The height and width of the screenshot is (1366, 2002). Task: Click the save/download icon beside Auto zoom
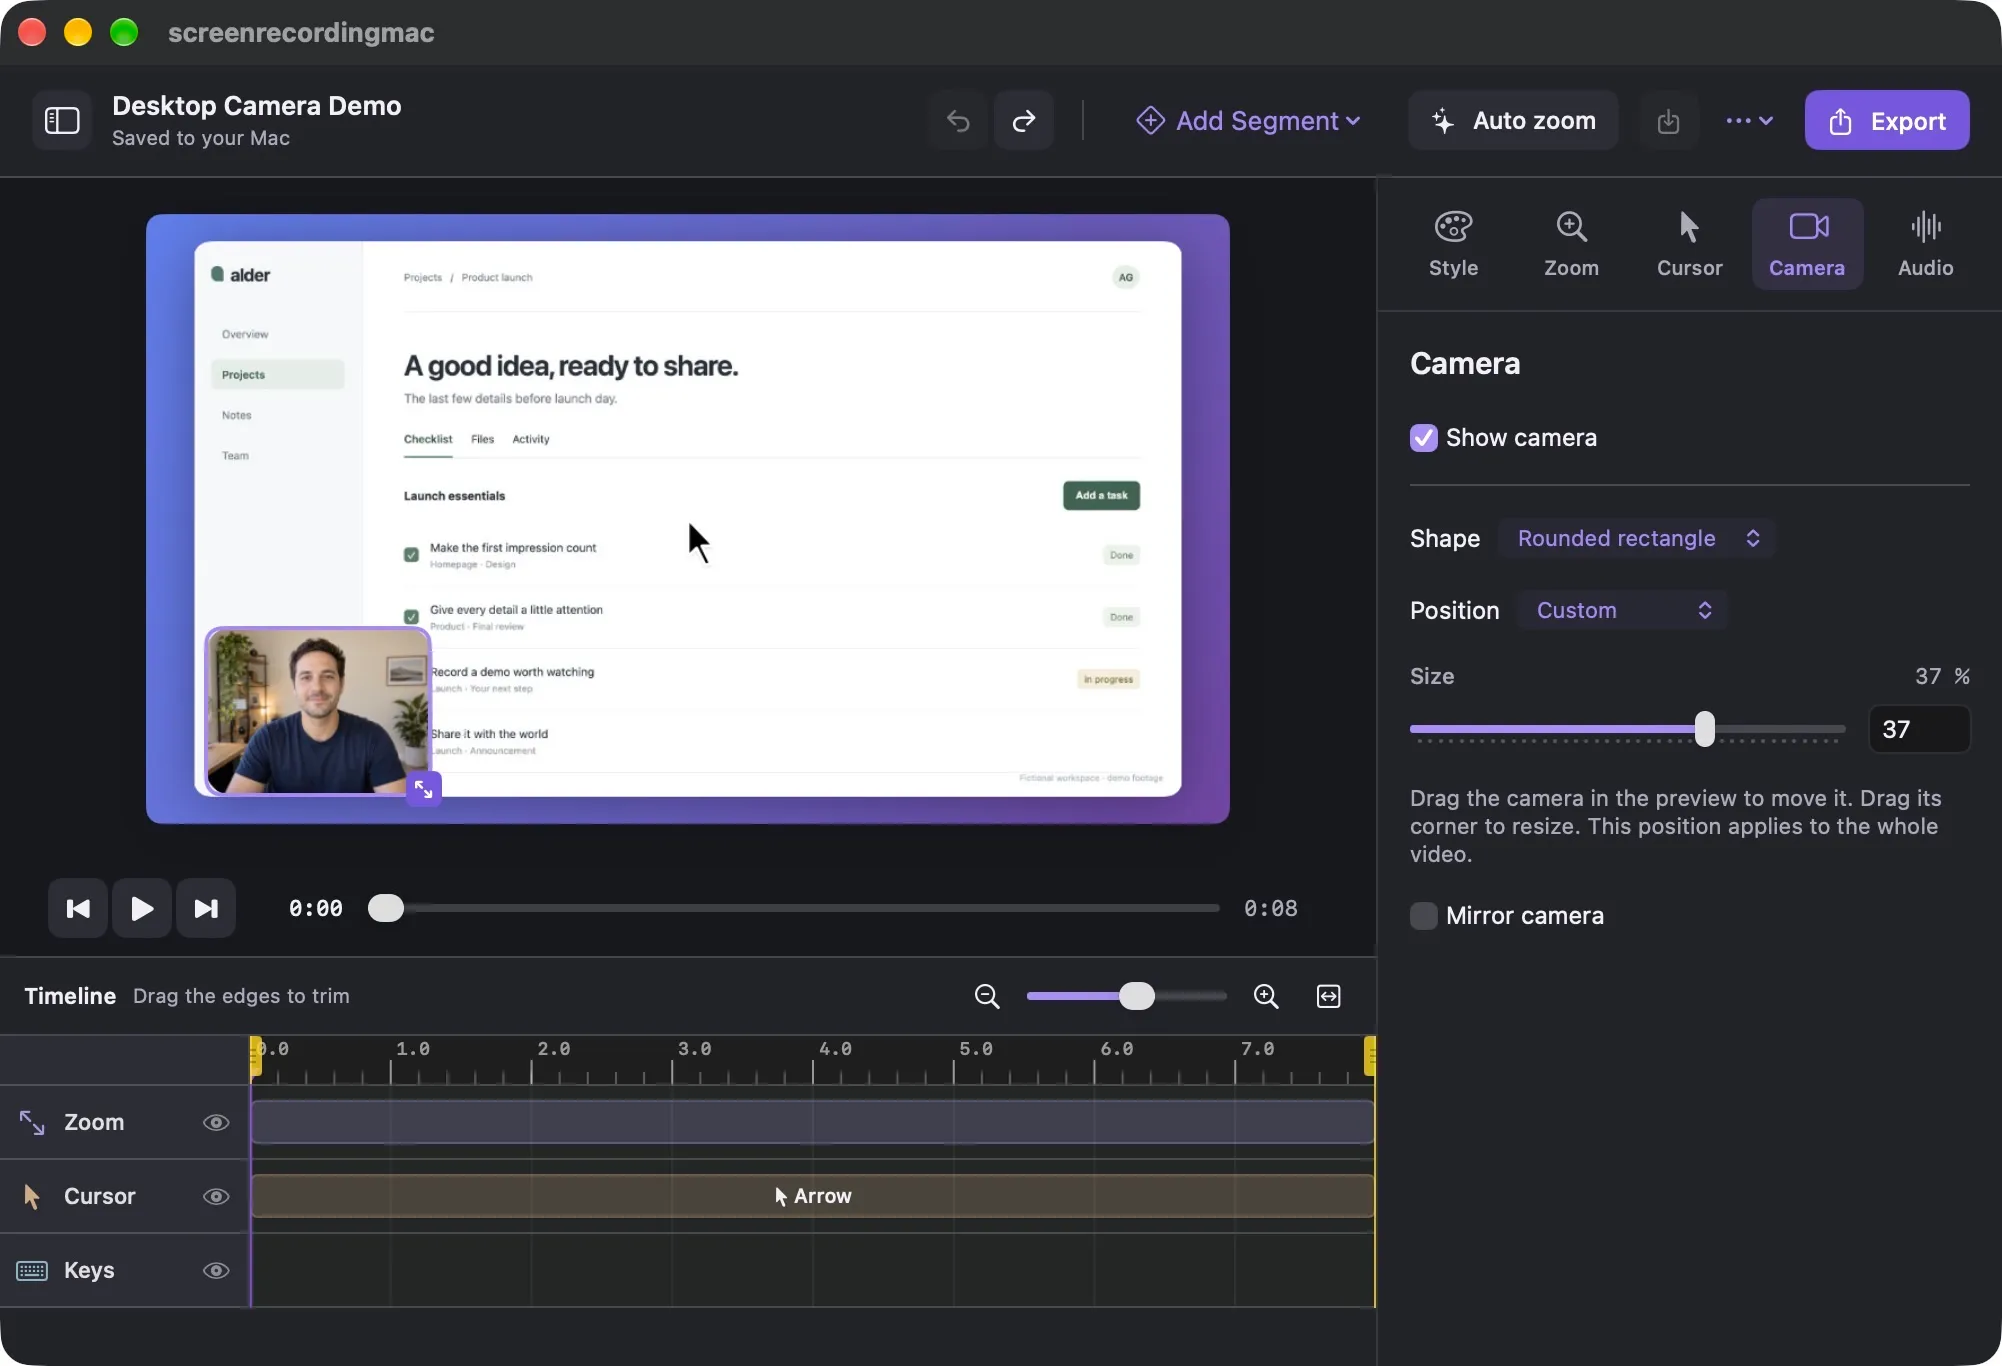1668,121
